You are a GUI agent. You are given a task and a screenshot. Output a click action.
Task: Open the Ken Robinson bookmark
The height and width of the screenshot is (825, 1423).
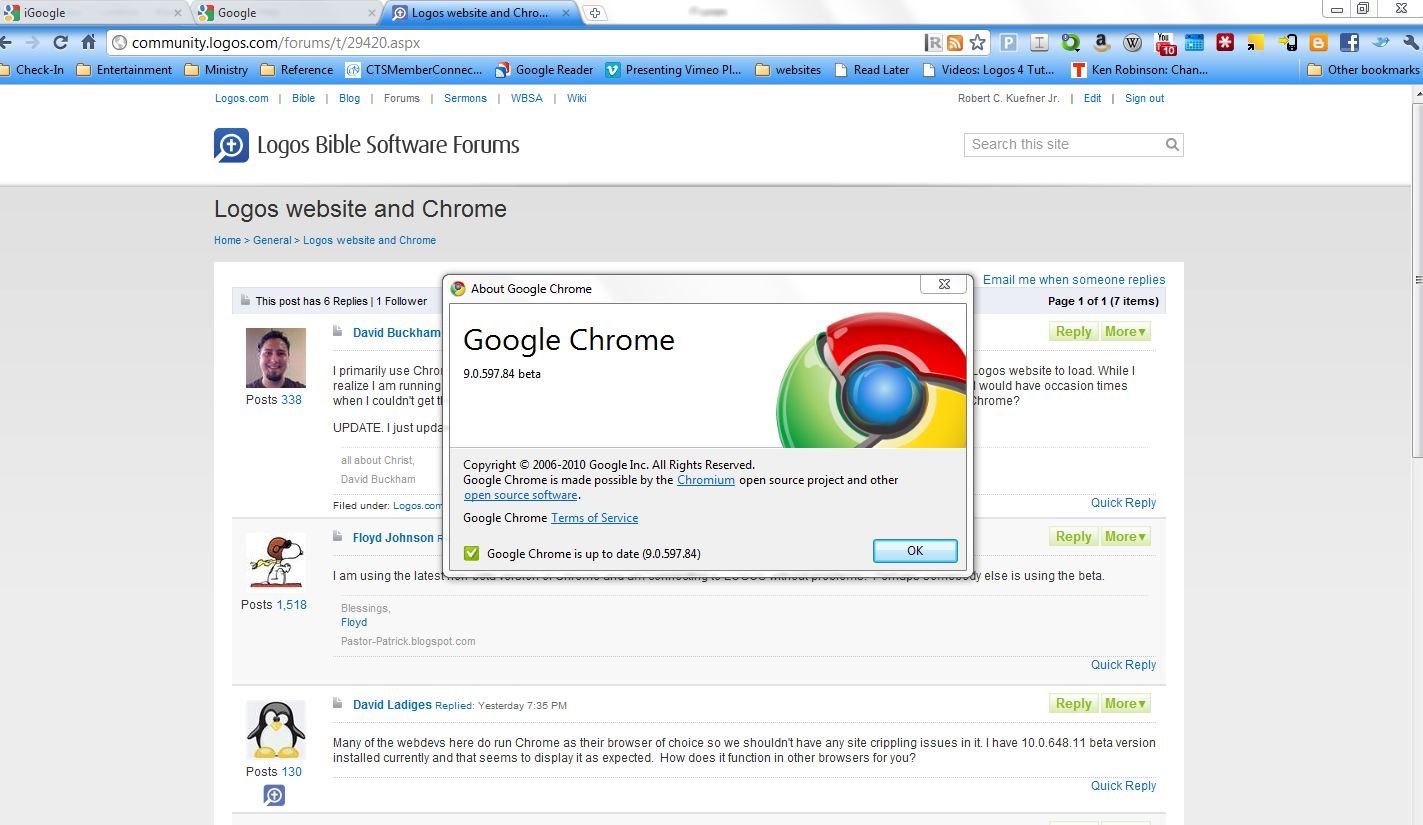coord(1139,70)
